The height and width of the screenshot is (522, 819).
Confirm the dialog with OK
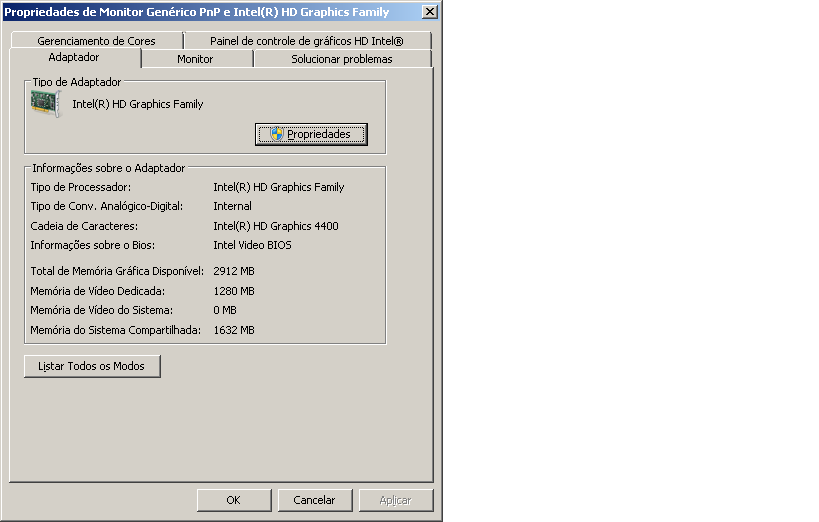point(233,500)
